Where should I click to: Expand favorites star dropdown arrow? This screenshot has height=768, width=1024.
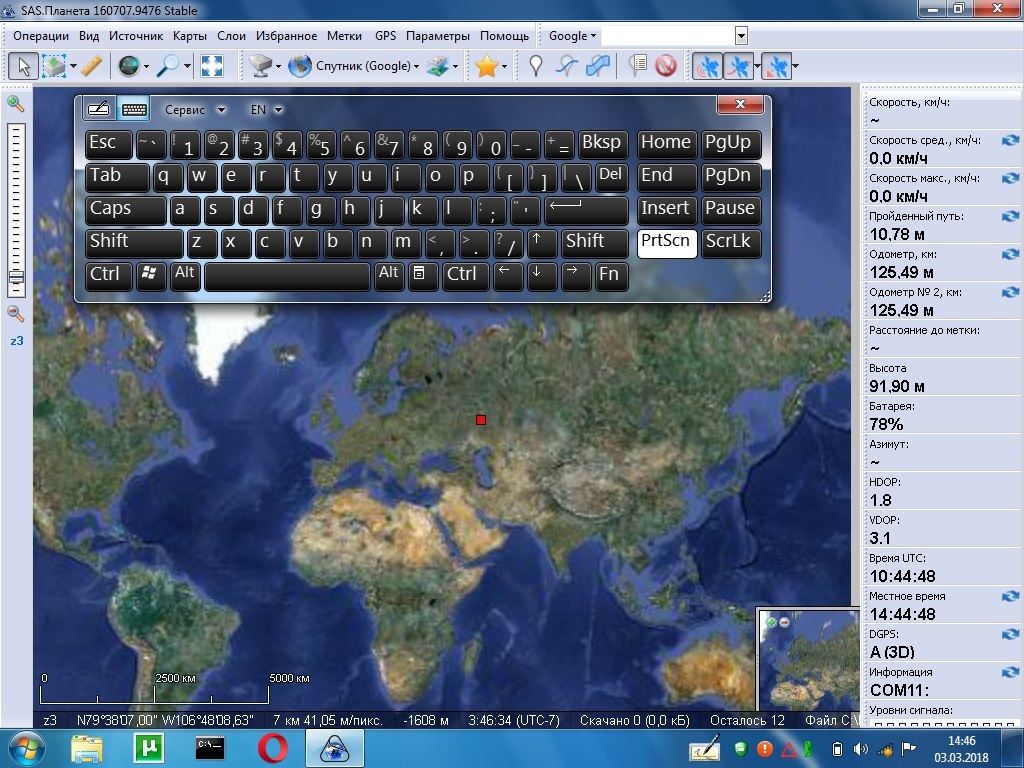coord(504,66)
